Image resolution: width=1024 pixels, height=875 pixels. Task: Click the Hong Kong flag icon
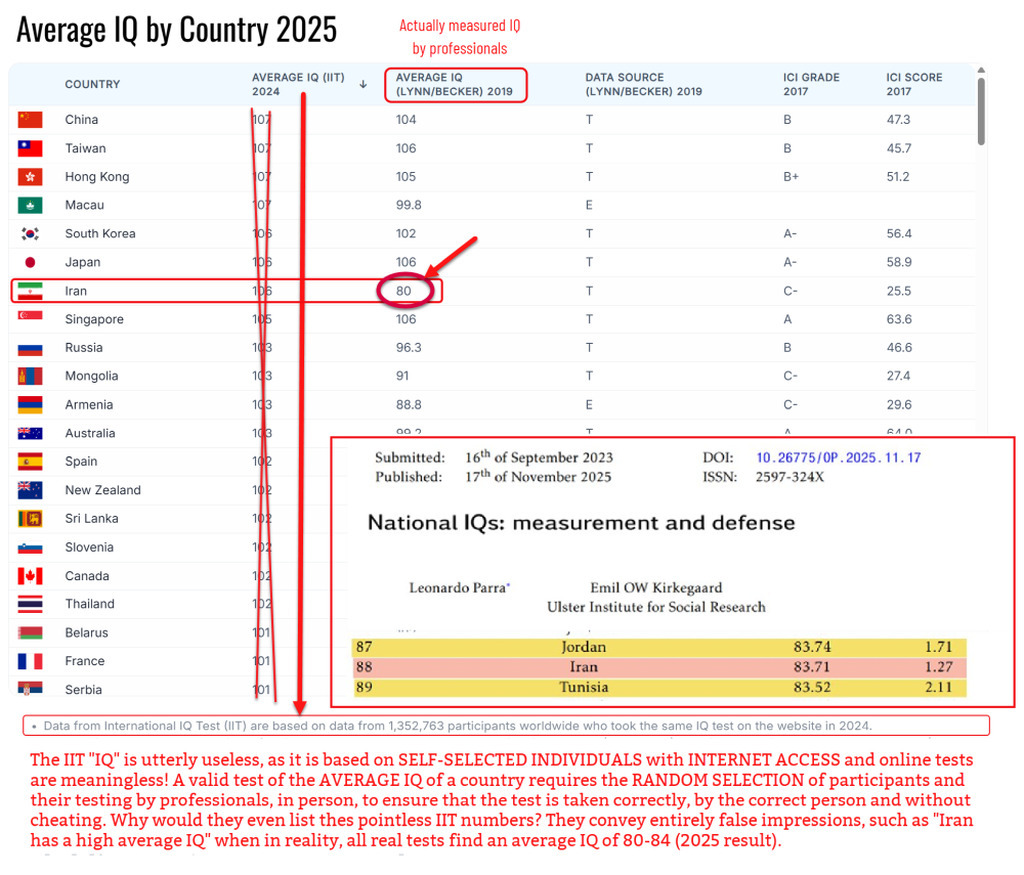click(x=30, y=177)
